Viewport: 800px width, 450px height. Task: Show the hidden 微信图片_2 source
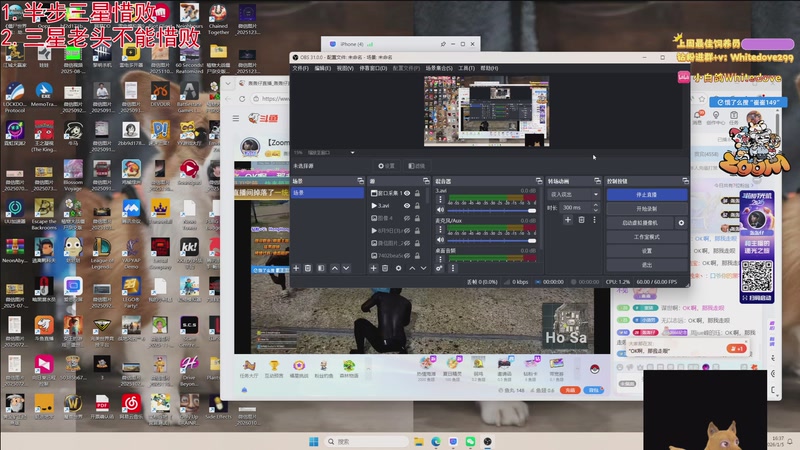click(x=407, y=243)
